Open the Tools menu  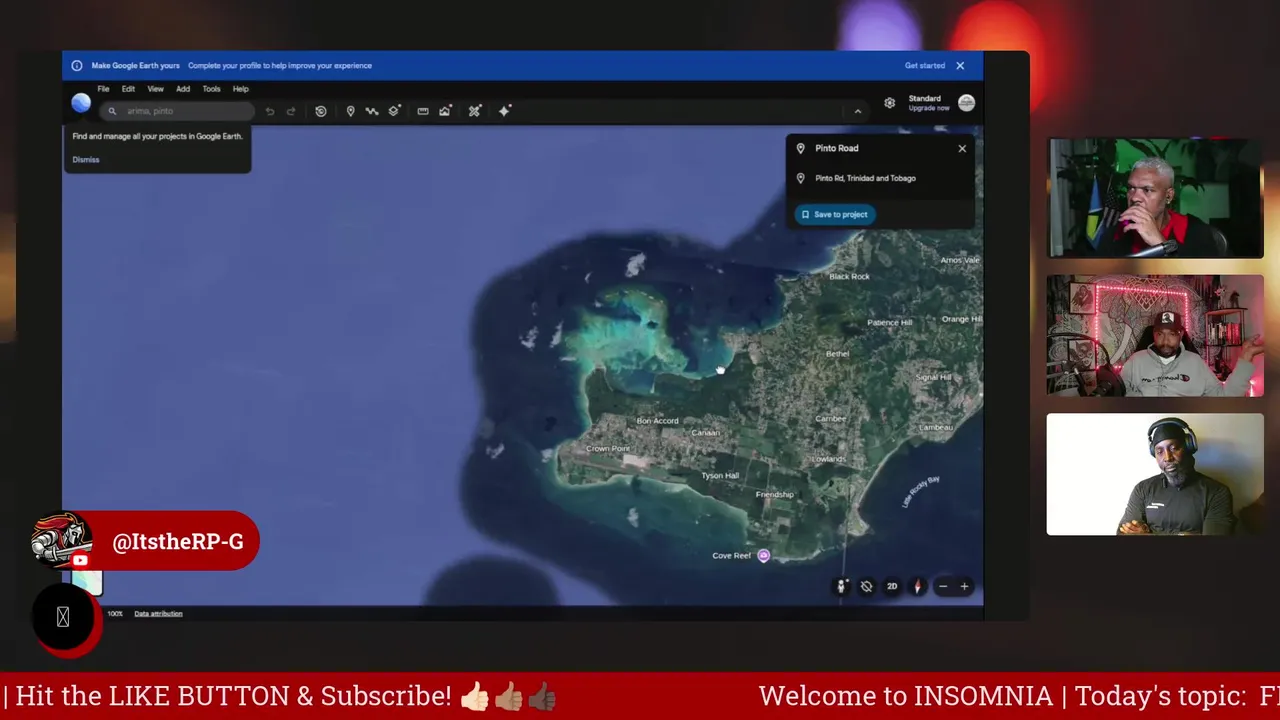211,89
